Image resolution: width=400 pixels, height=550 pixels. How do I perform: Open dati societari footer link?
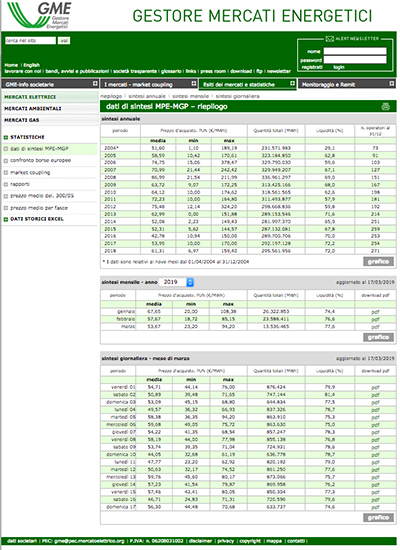point(22,541)
